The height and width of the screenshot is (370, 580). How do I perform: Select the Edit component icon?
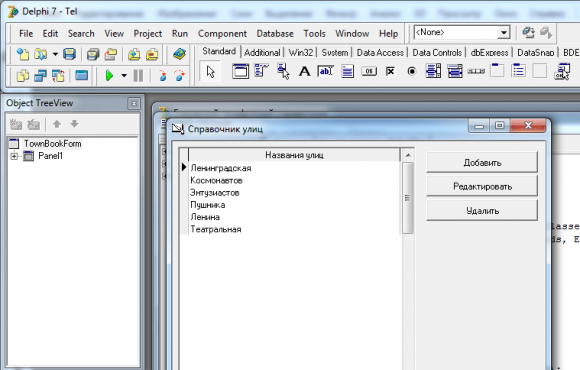pos(326,71)
